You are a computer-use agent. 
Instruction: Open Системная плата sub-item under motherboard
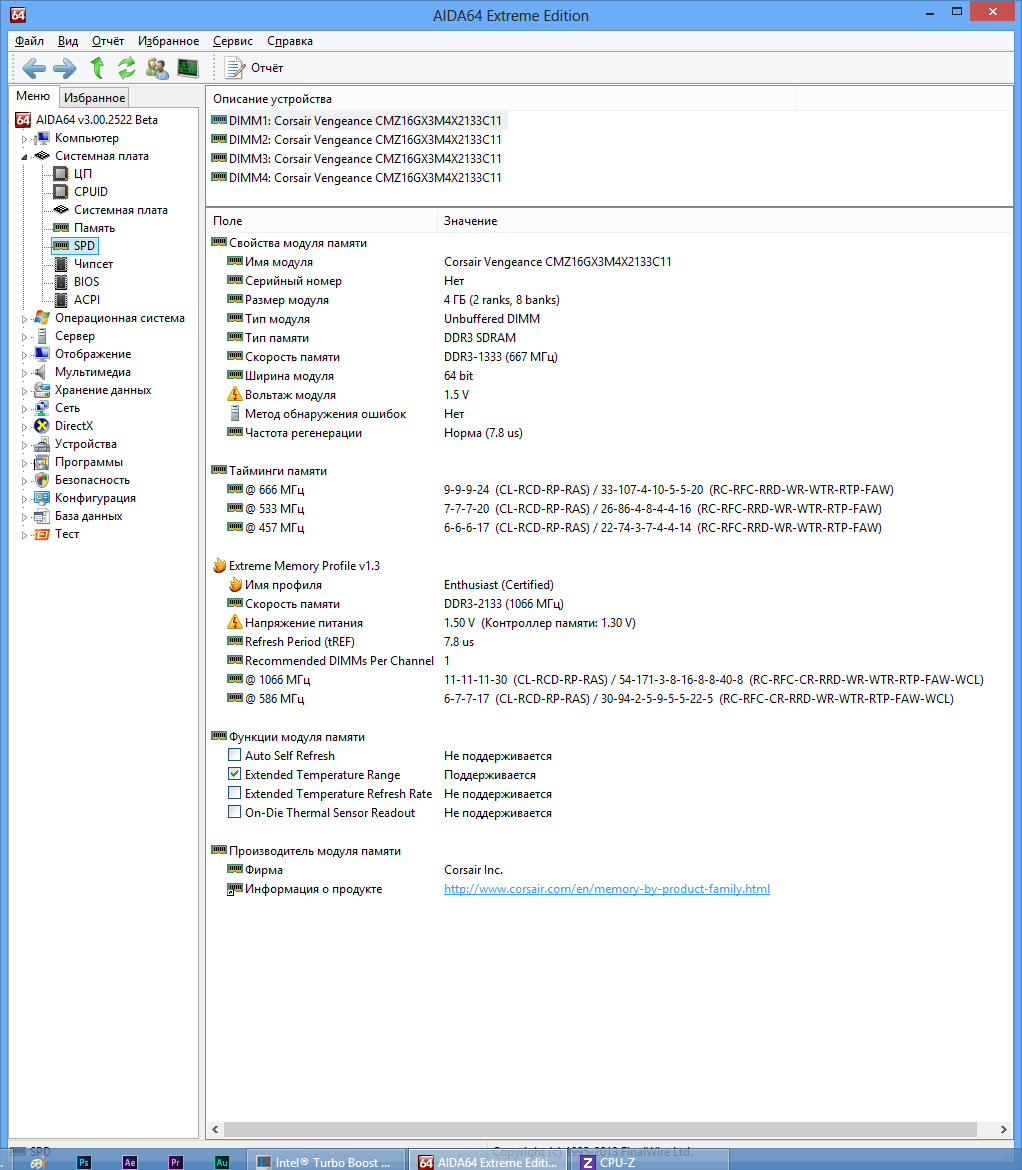tap(121, 210)
